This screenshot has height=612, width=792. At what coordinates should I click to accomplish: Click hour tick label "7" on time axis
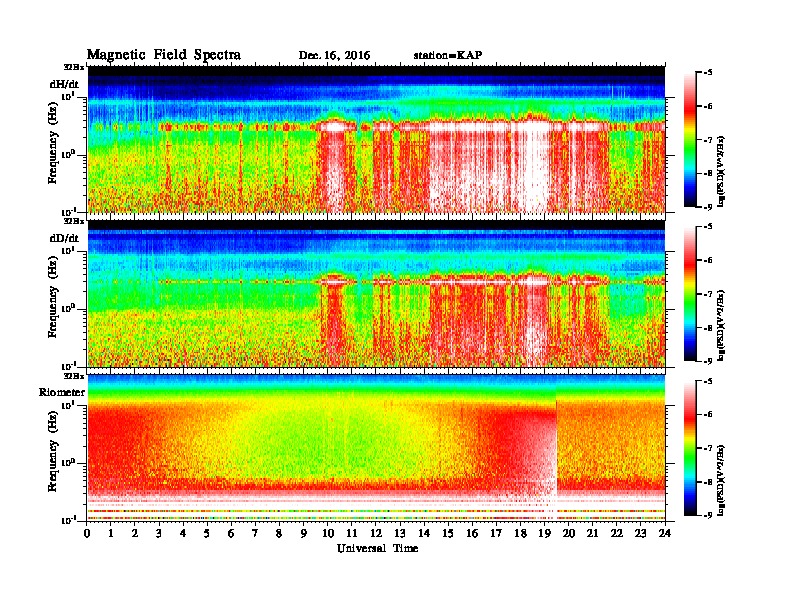[256, 533]
